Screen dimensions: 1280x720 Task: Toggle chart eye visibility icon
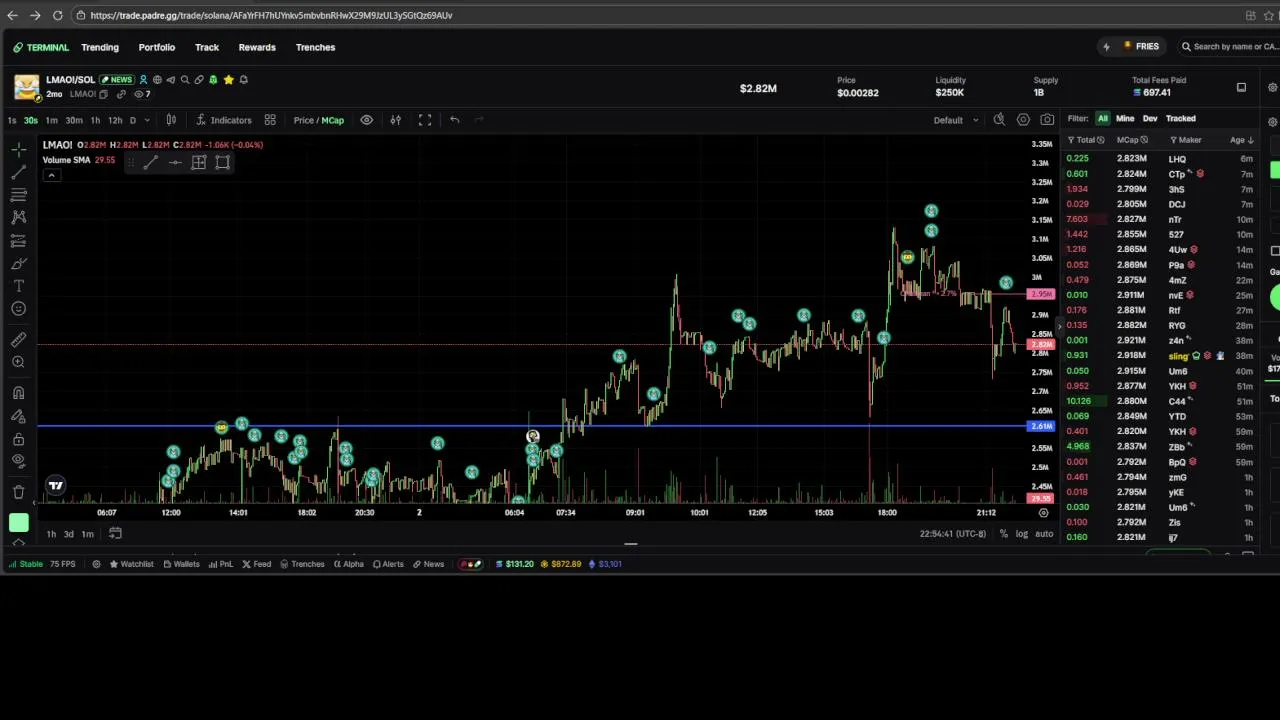pos(367,120)
